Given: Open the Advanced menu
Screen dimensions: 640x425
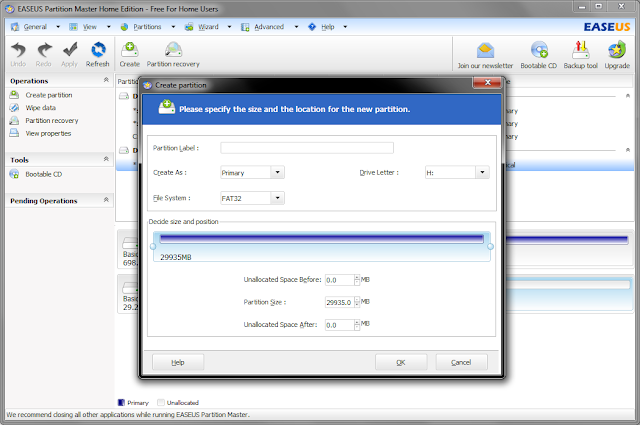Looking at the screenshot, I should [269, 27].
